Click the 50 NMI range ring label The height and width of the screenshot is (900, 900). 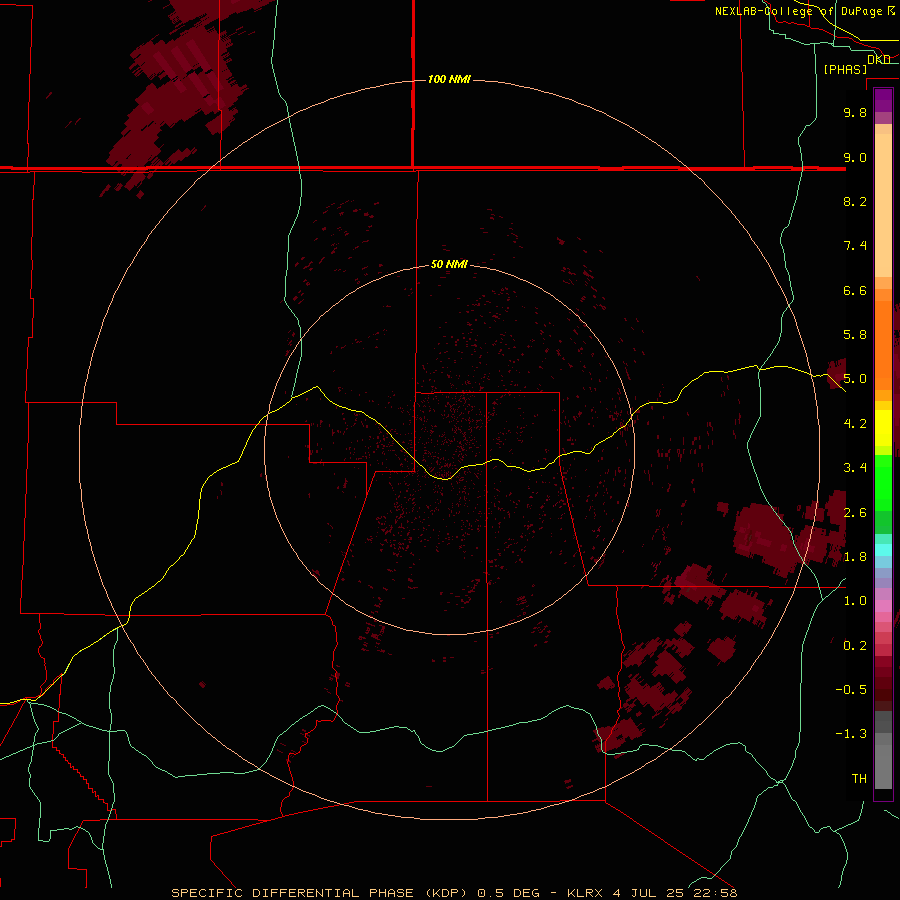point(449,264)
